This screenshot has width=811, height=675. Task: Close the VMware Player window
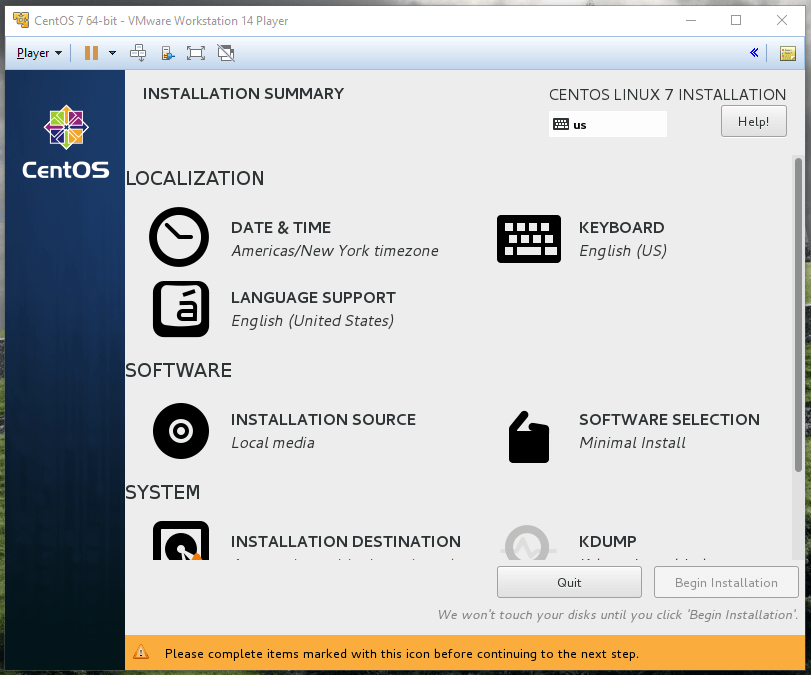(782, 20)
